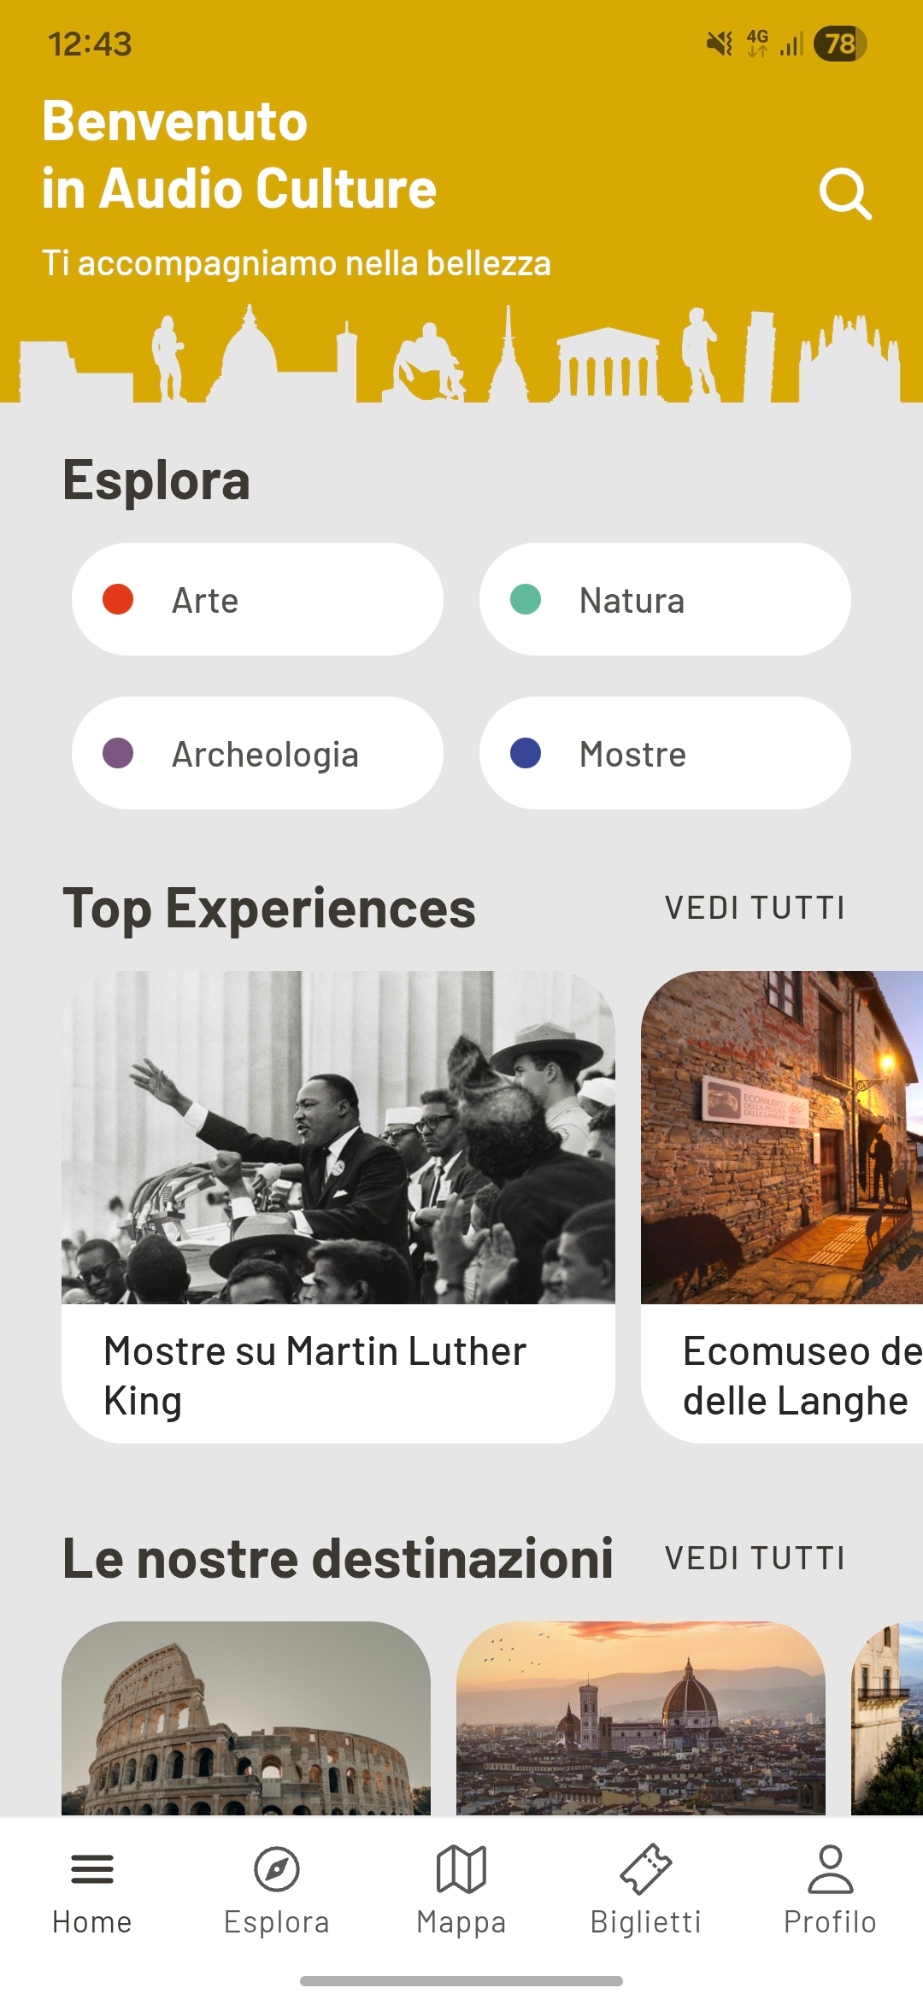Tap the Esplora compass icon
The height and width of the screenshot is (2000, 923).
277,1869
